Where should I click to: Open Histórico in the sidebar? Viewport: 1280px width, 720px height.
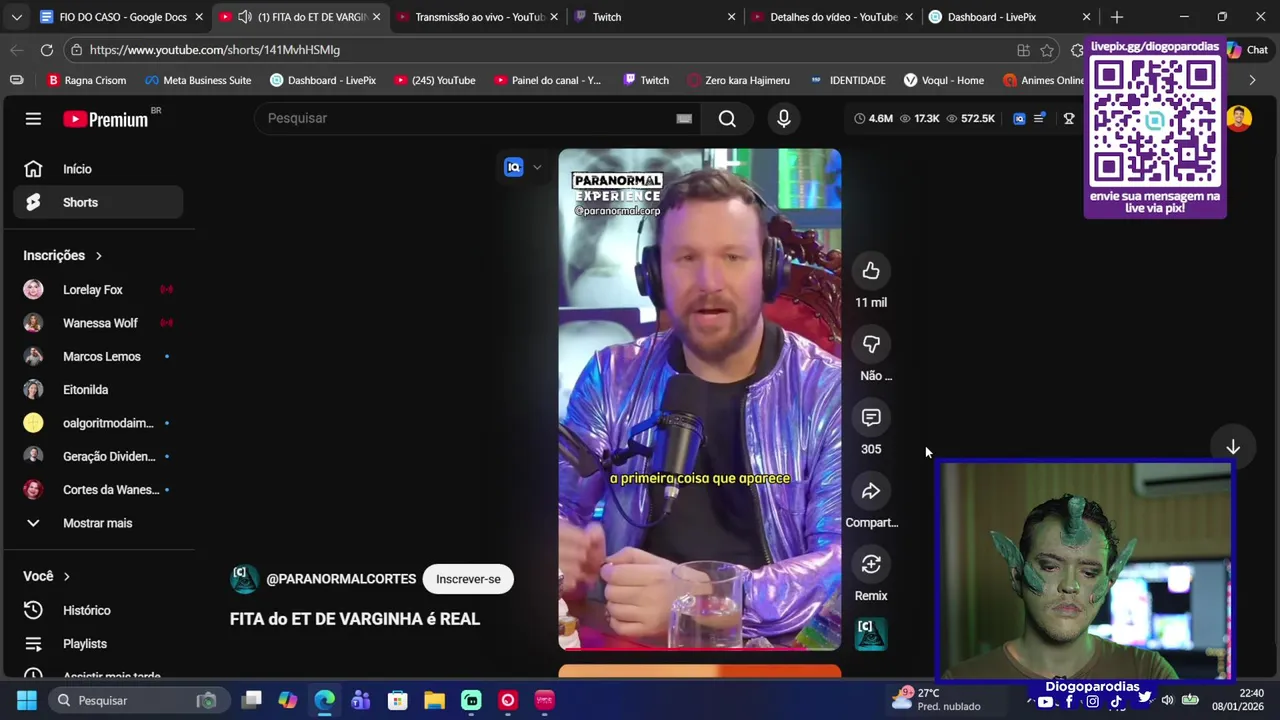[x=98, y=610]
